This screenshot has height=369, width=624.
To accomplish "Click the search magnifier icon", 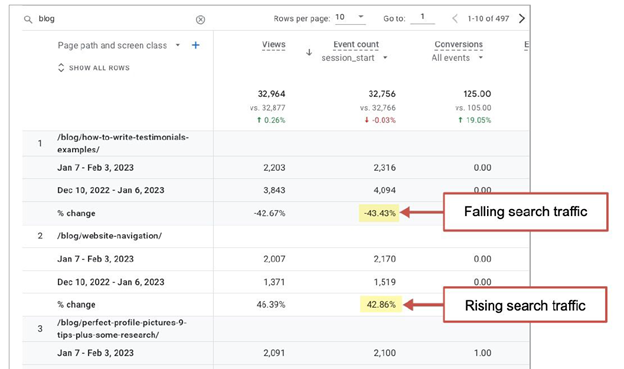I will click(x=28, y=19).
